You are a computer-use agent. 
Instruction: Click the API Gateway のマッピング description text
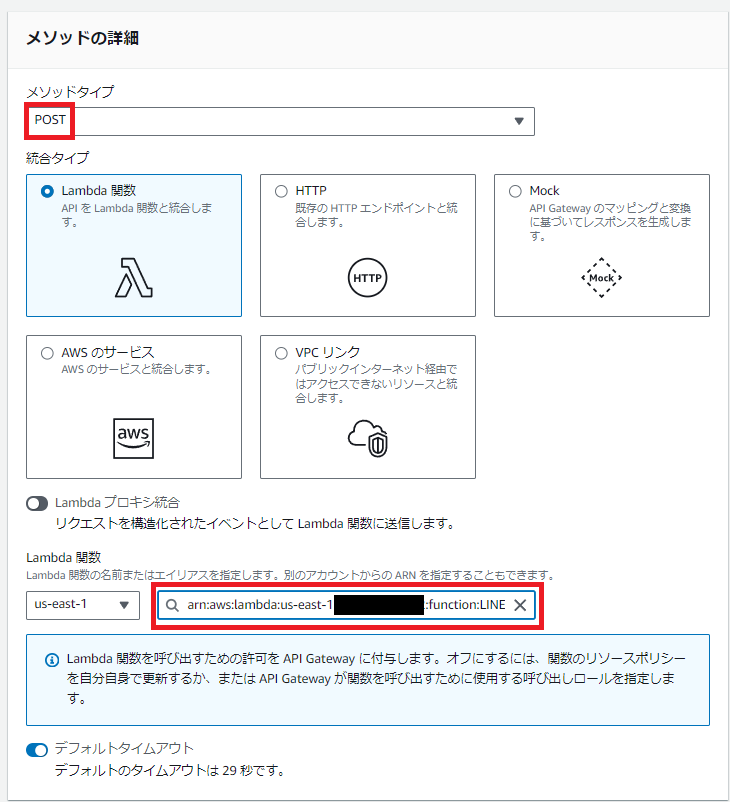[610, 222]
